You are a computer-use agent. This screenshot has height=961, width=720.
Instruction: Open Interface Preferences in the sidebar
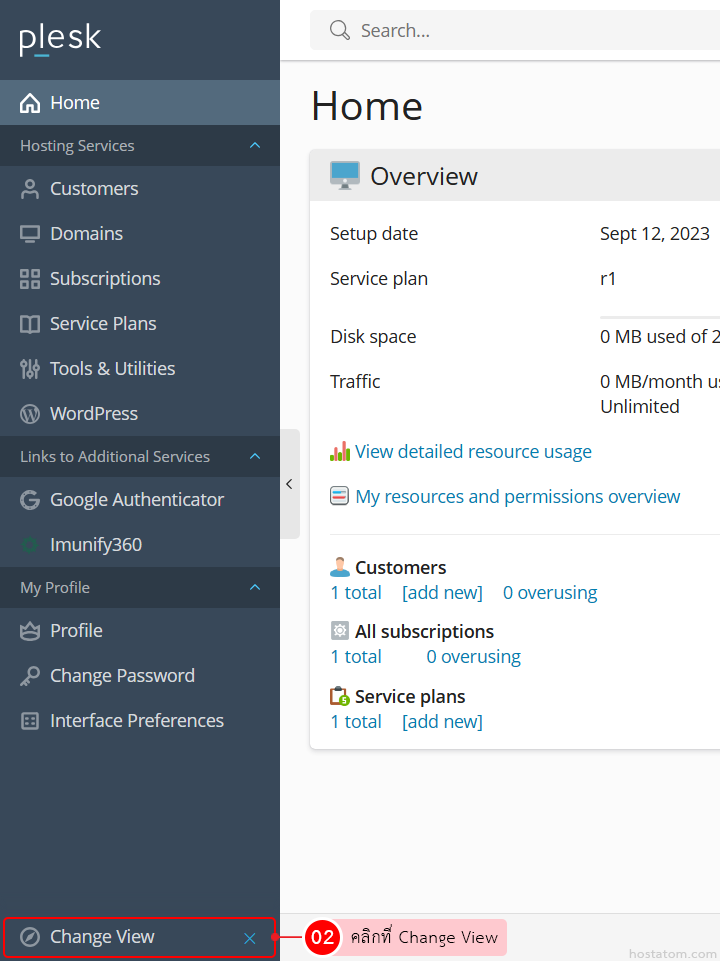pos(136,721)
